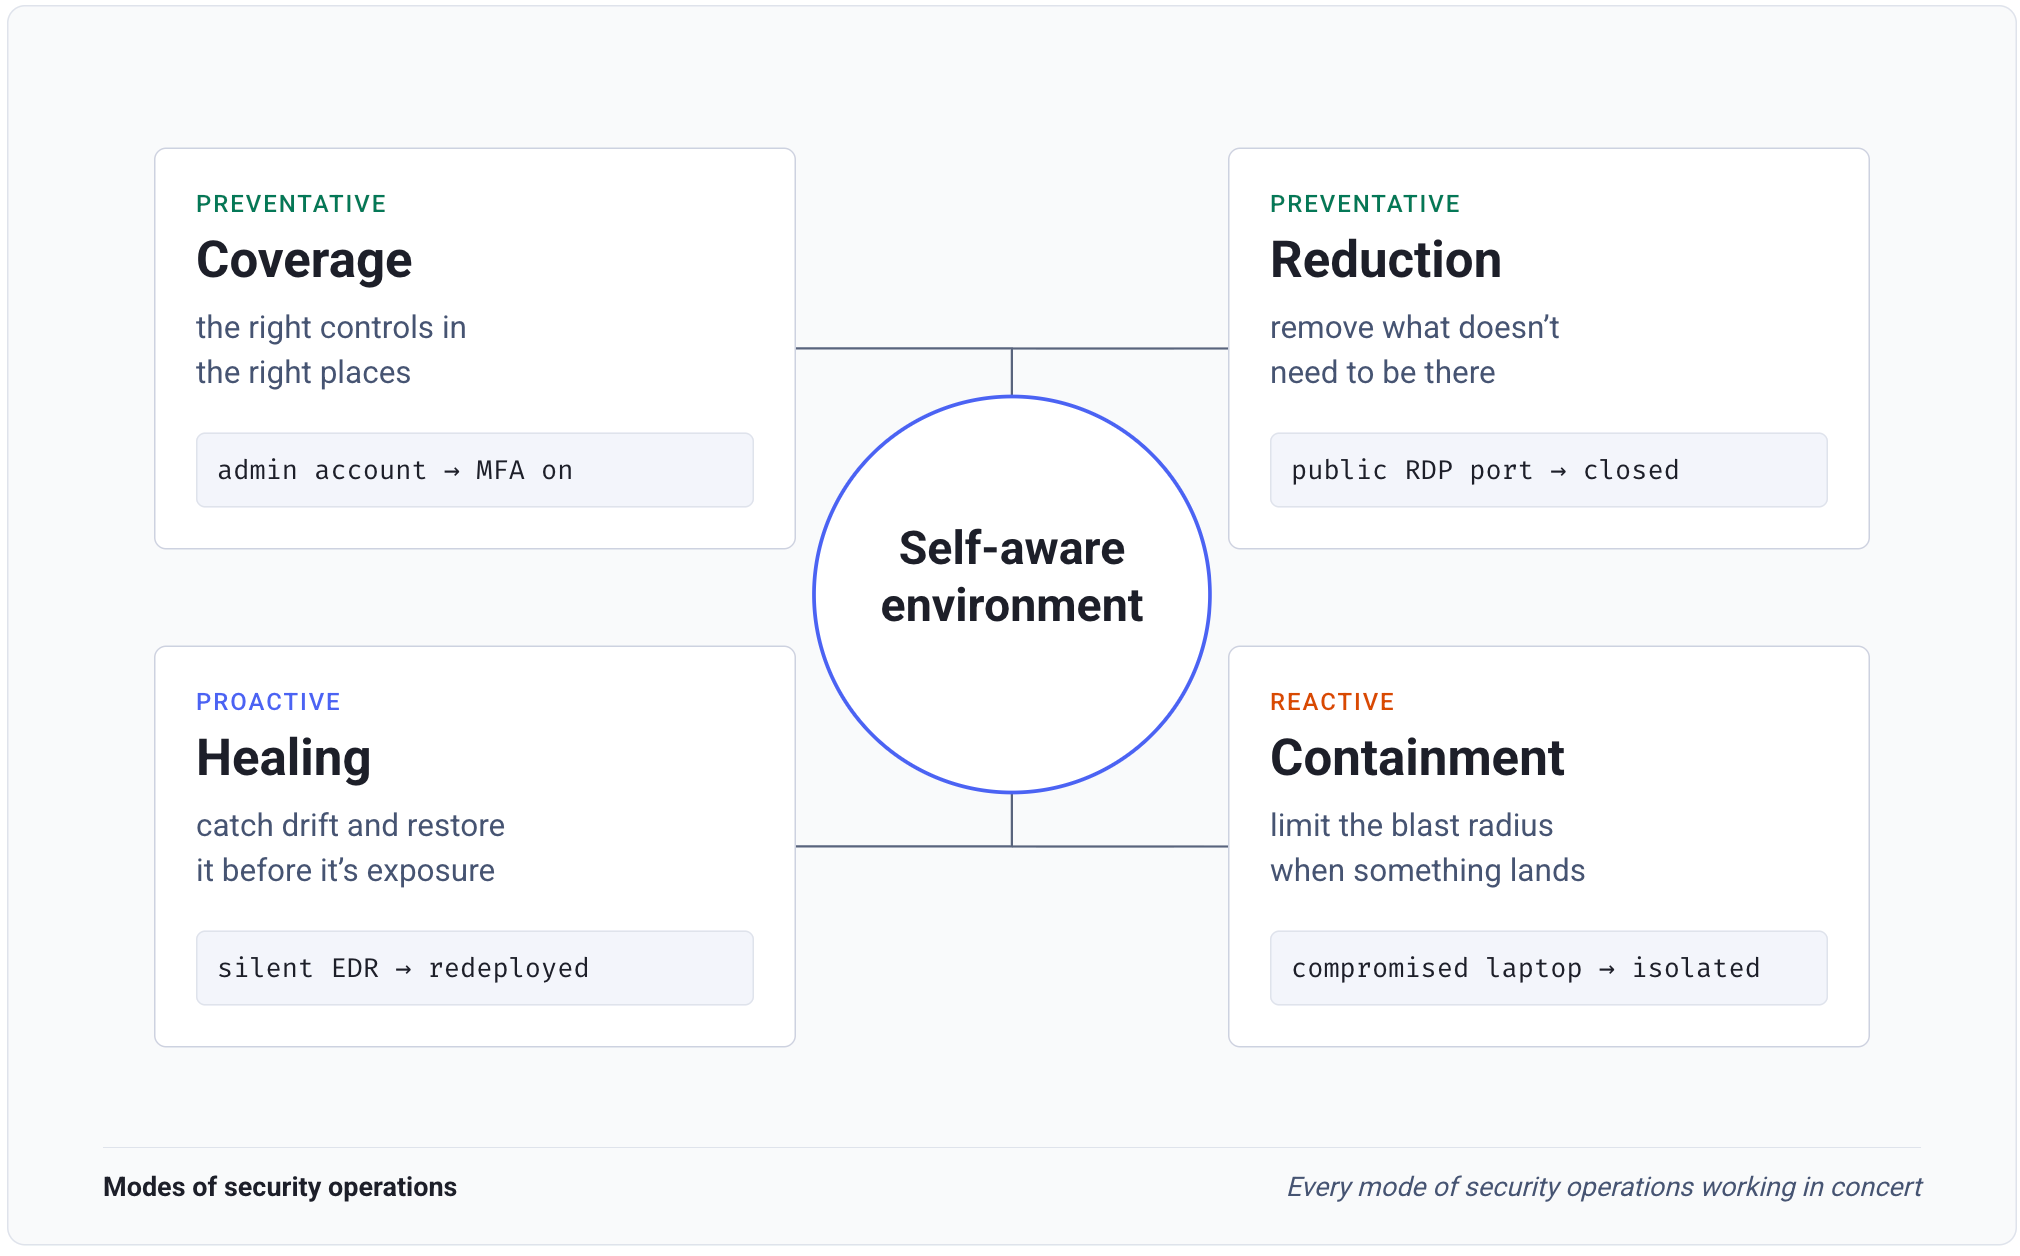Viewport: 2020px width, 1256px height.
Task: Click the 'Self-aware environment' circle text
Action: (x=1012, y=577)
